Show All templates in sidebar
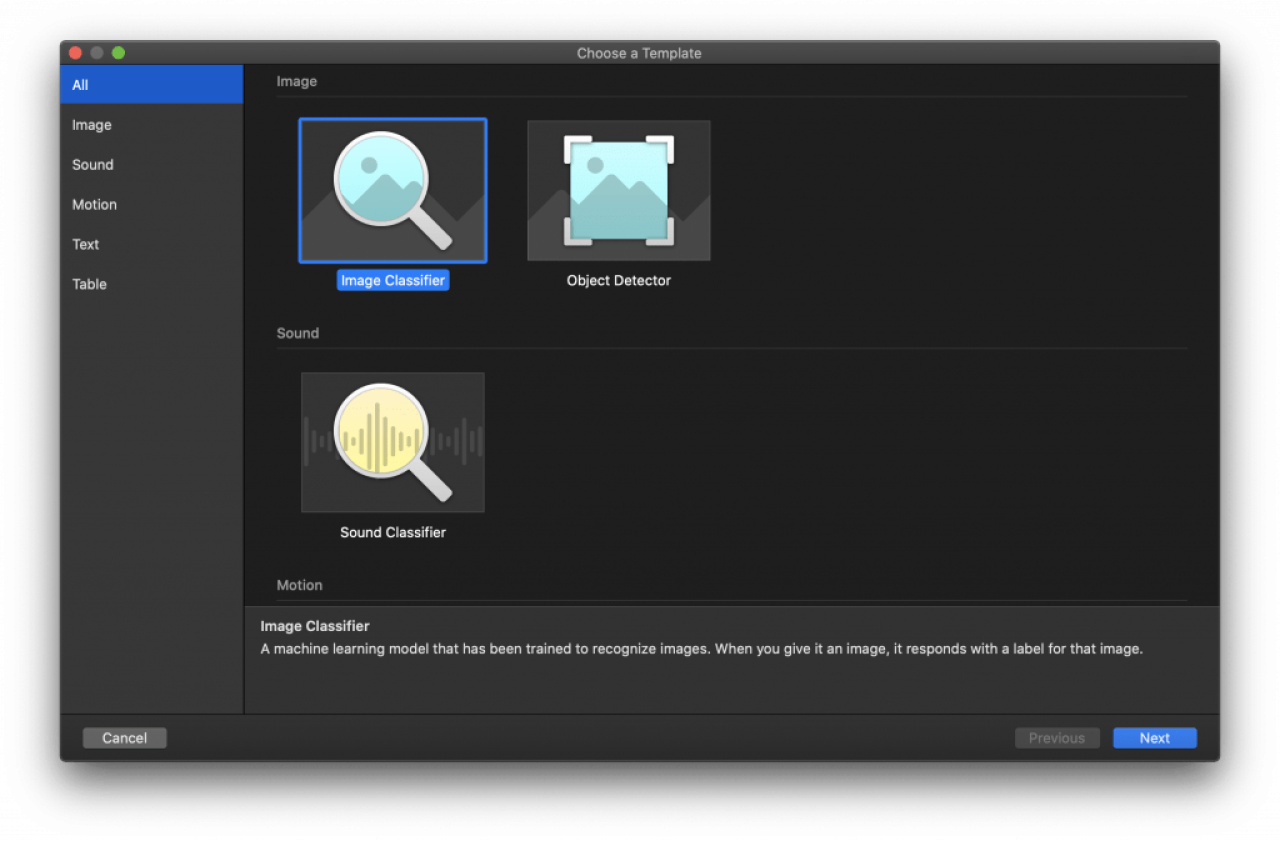 (152, 85)
